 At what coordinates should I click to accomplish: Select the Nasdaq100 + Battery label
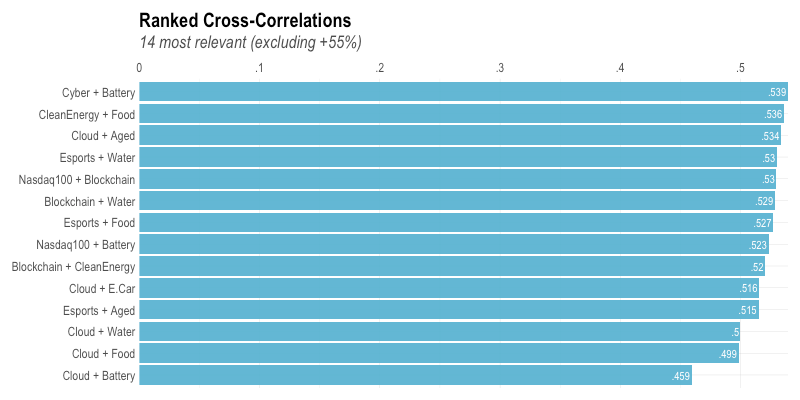tap(86, 245)
